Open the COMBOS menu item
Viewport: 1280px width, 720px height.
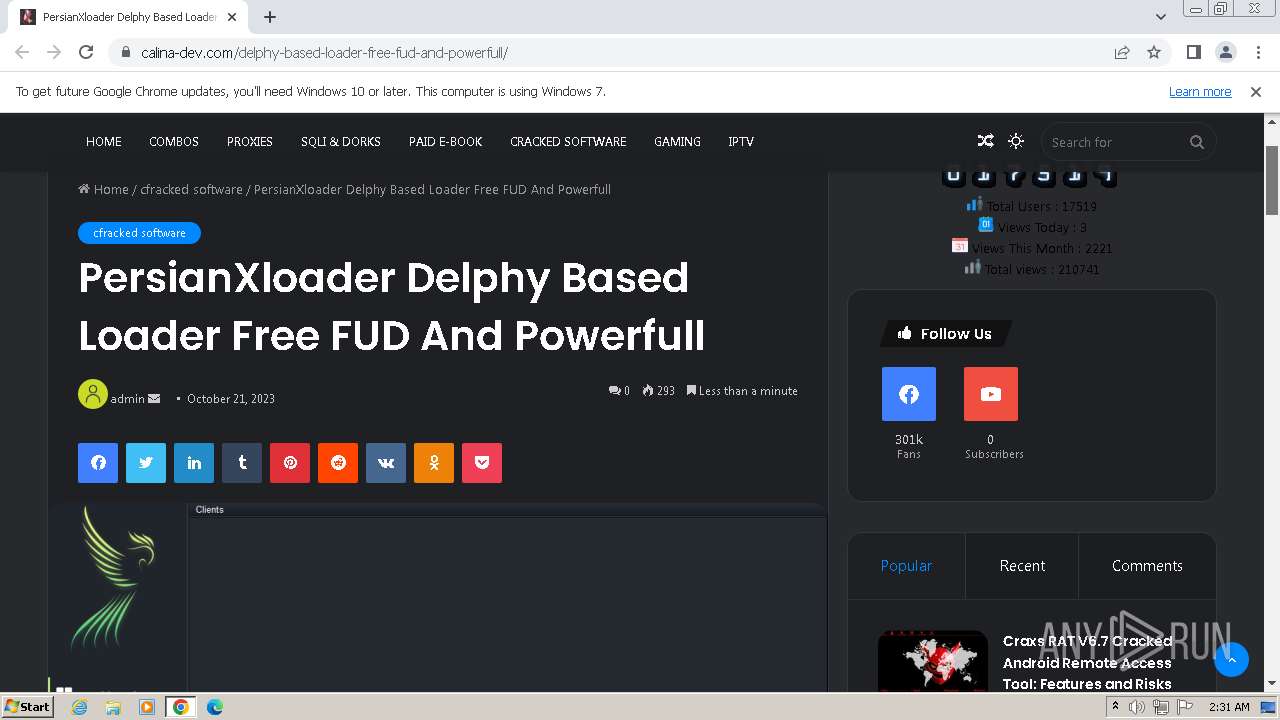click(x=174, y=142)
